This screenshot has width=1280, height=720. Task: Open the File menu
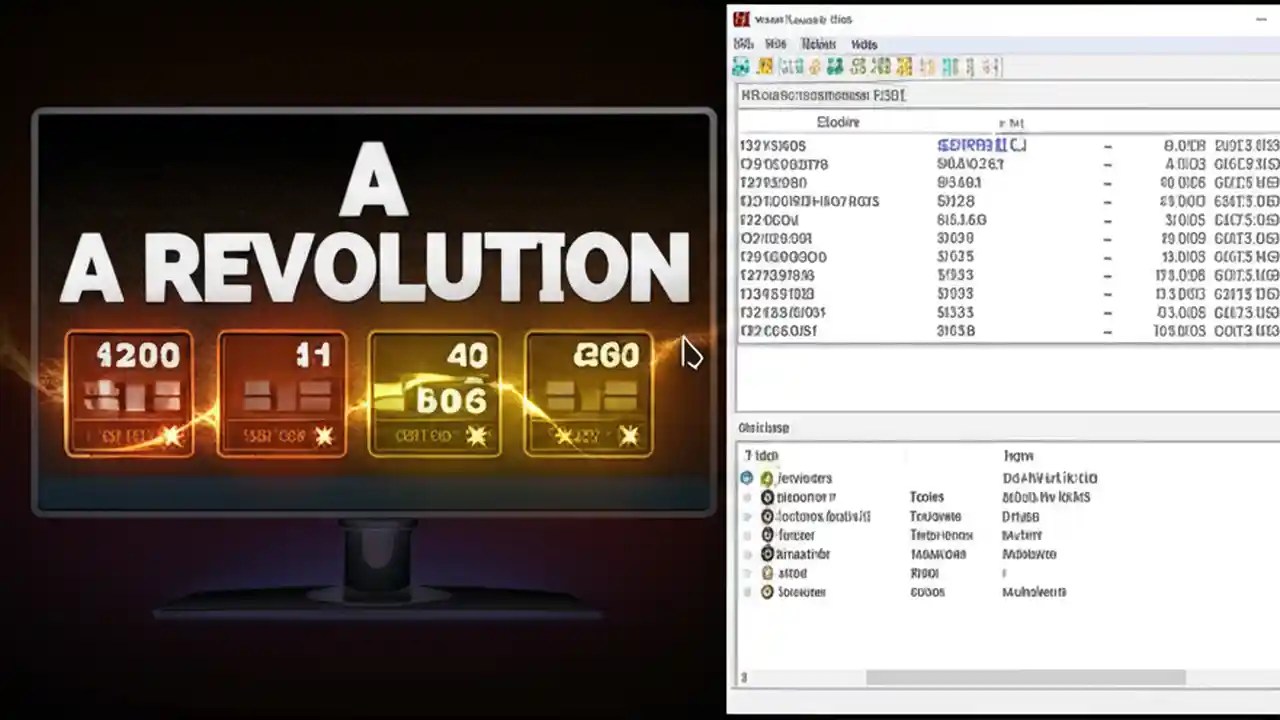(742, 44)
